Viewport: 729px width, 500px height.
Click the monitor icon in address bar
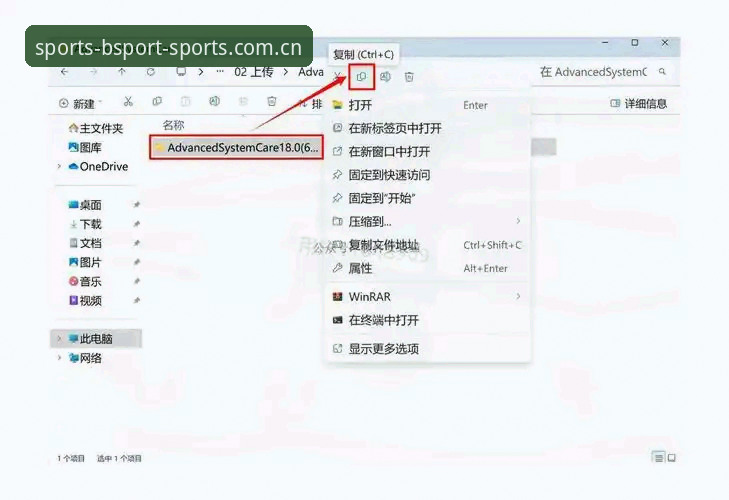(x=181, y=72)
